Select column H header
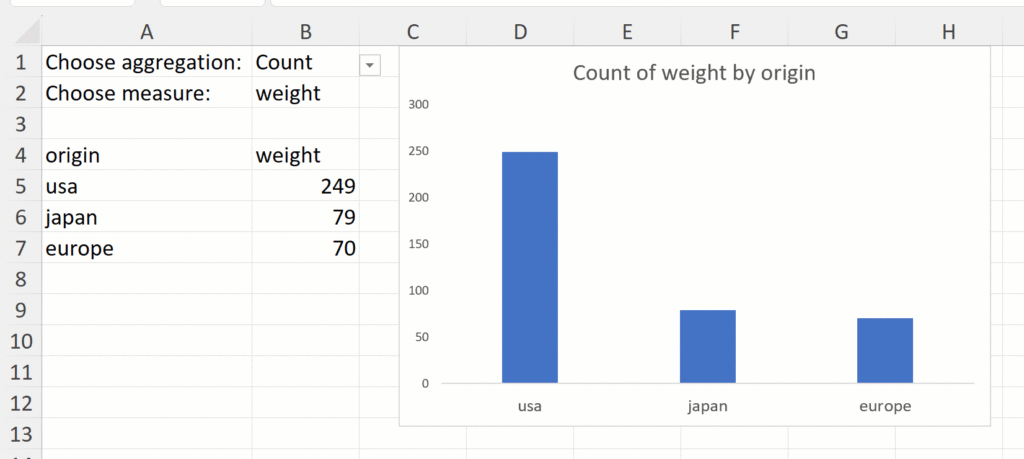This screenshot has width=1024, height=459. pyautogui.click(x=948, y=32)
